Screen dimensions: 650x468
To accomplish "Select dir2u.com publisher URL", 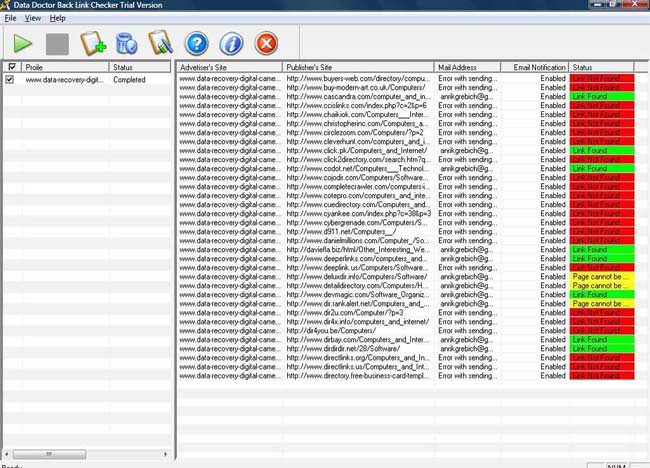I will point(345,313).
